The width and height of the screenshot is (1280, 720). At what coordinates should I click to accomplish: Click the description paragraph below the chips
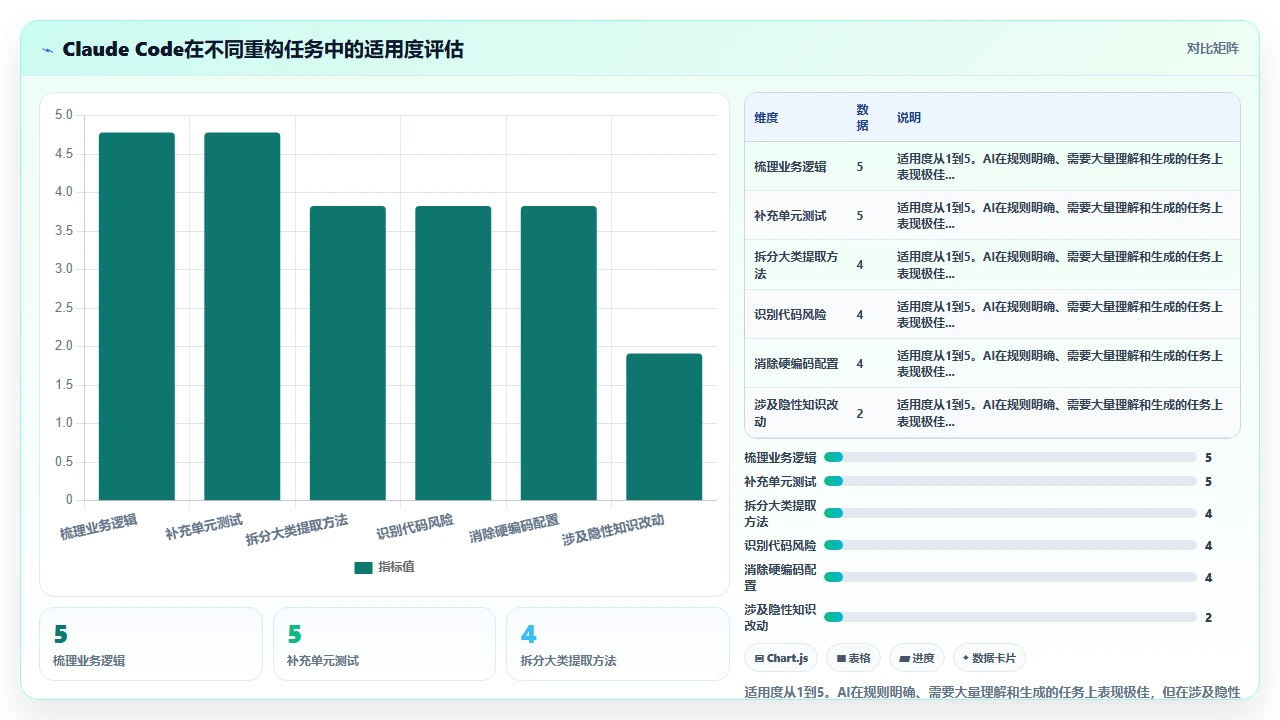(x=993, y=692)
